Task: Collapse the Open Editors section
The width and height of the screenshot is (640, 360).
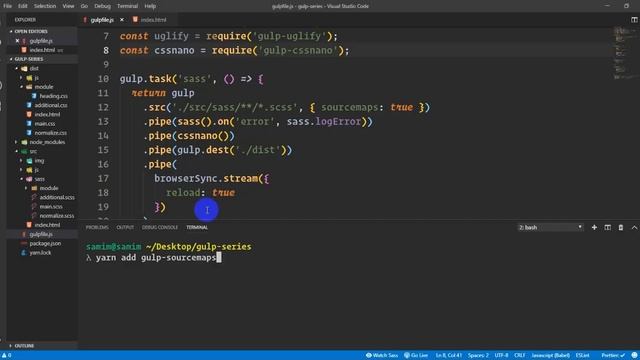Action: click(31, 31)
